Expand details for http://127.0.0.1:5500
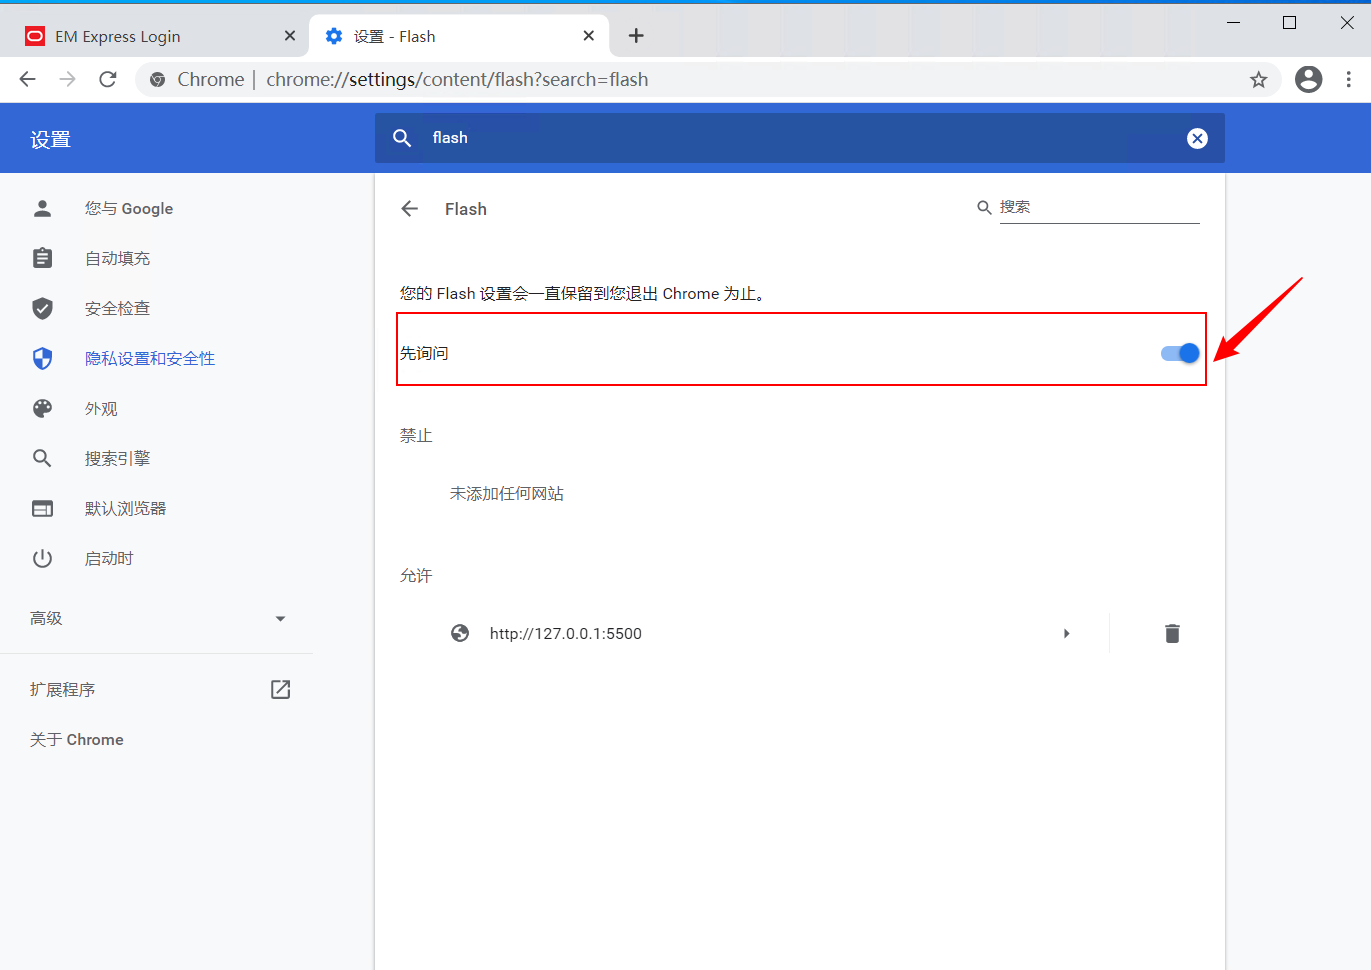The width and height of the screenshot is (1371, 970). click(x=1066, y=633)
